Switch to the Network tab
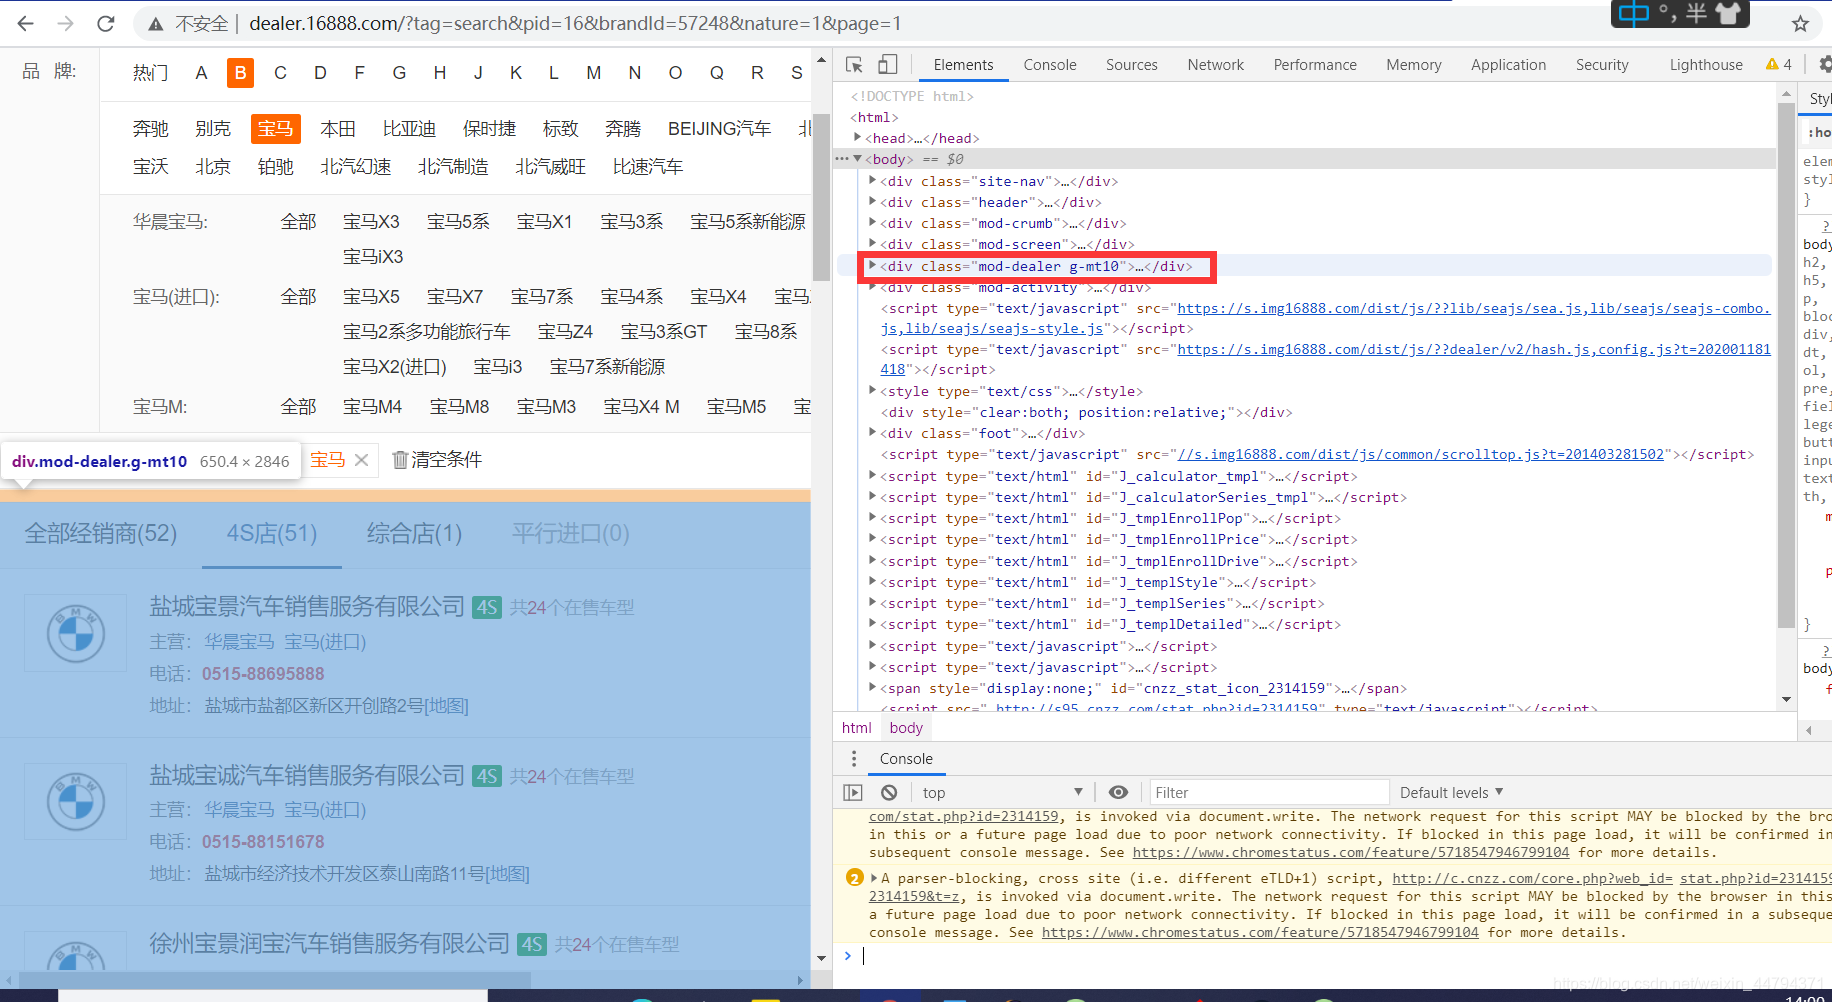 coord(1215,64)
